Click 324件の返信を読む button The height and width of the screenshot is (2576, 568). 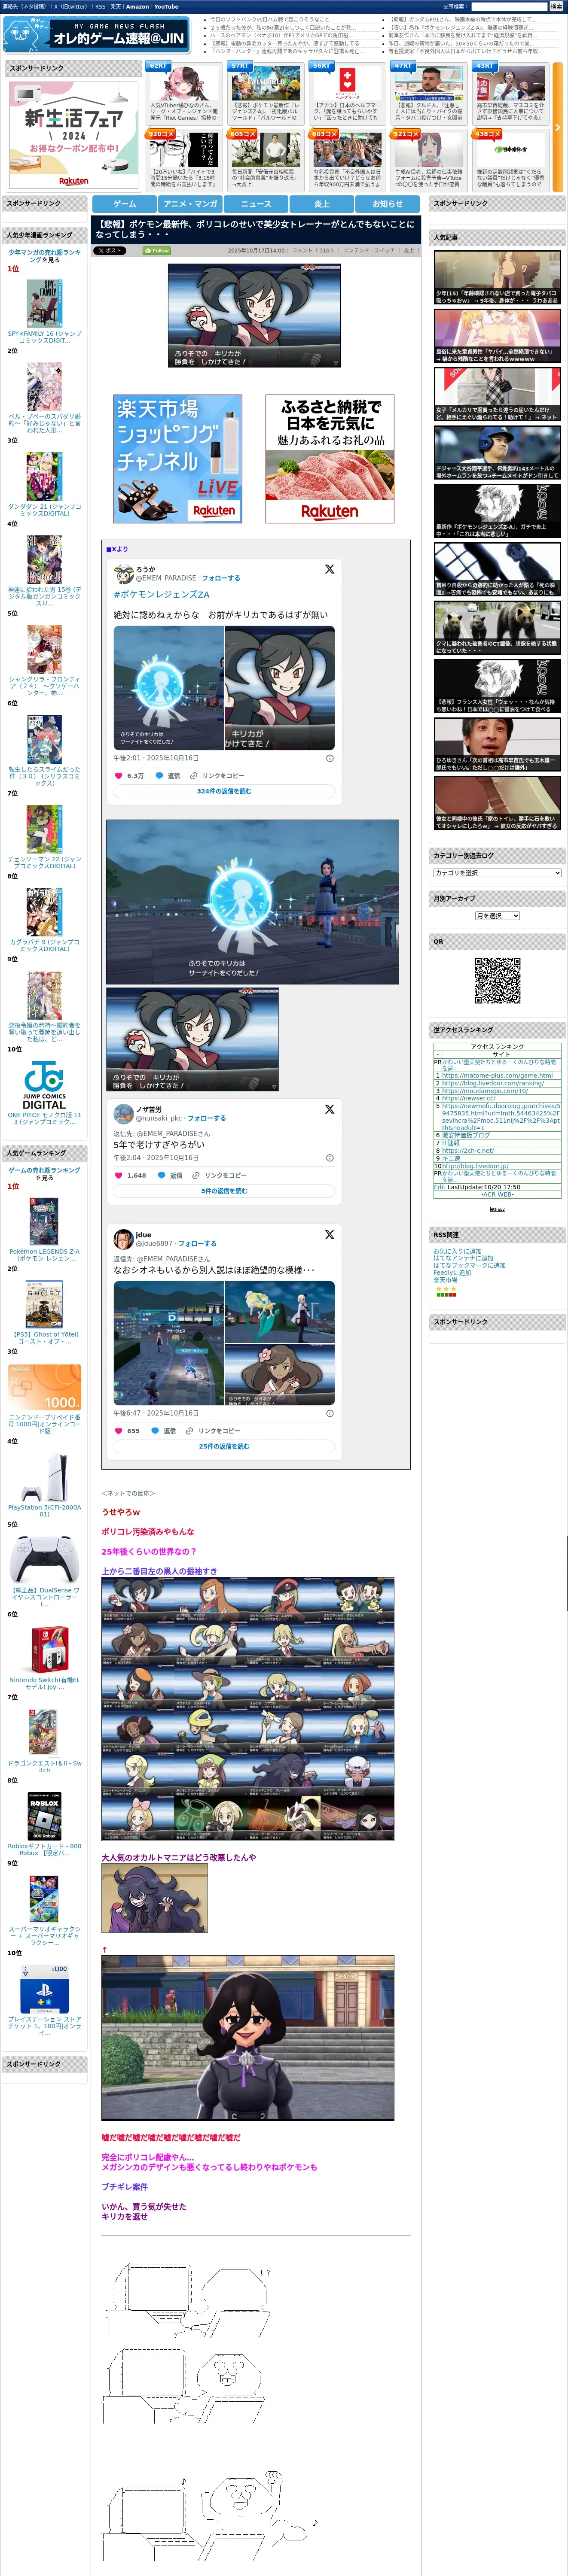[x=224, y=791]
